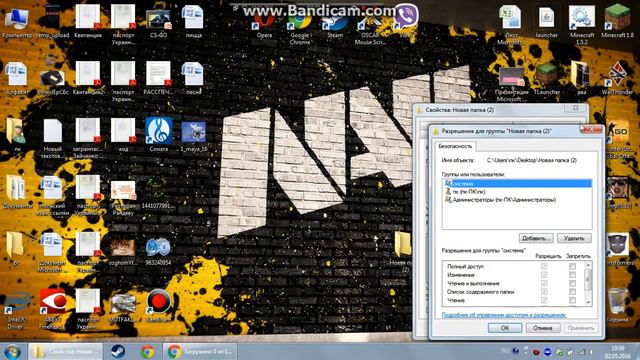Select the РАССПЕЧ... PDF icon
Image resolution: width=640 pixels, height=360 pixels.
coord(158,79)
